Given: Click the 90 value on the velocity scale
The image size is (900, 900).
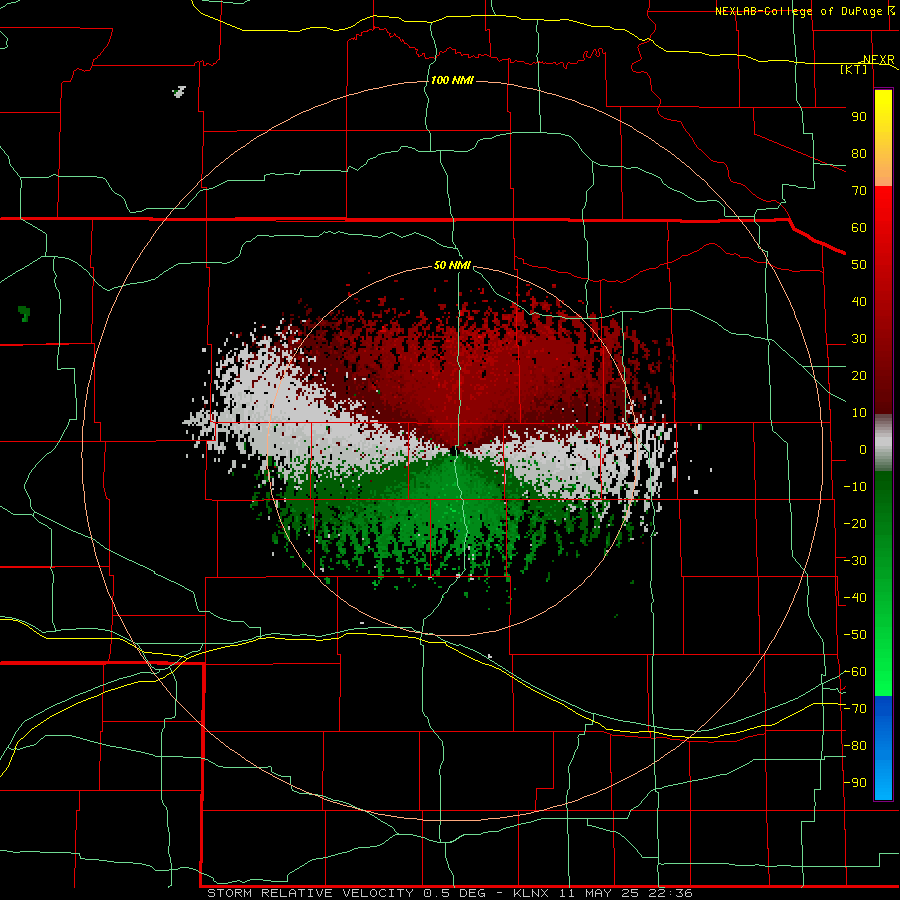Looking at the screenshot, I should [859, 117].
